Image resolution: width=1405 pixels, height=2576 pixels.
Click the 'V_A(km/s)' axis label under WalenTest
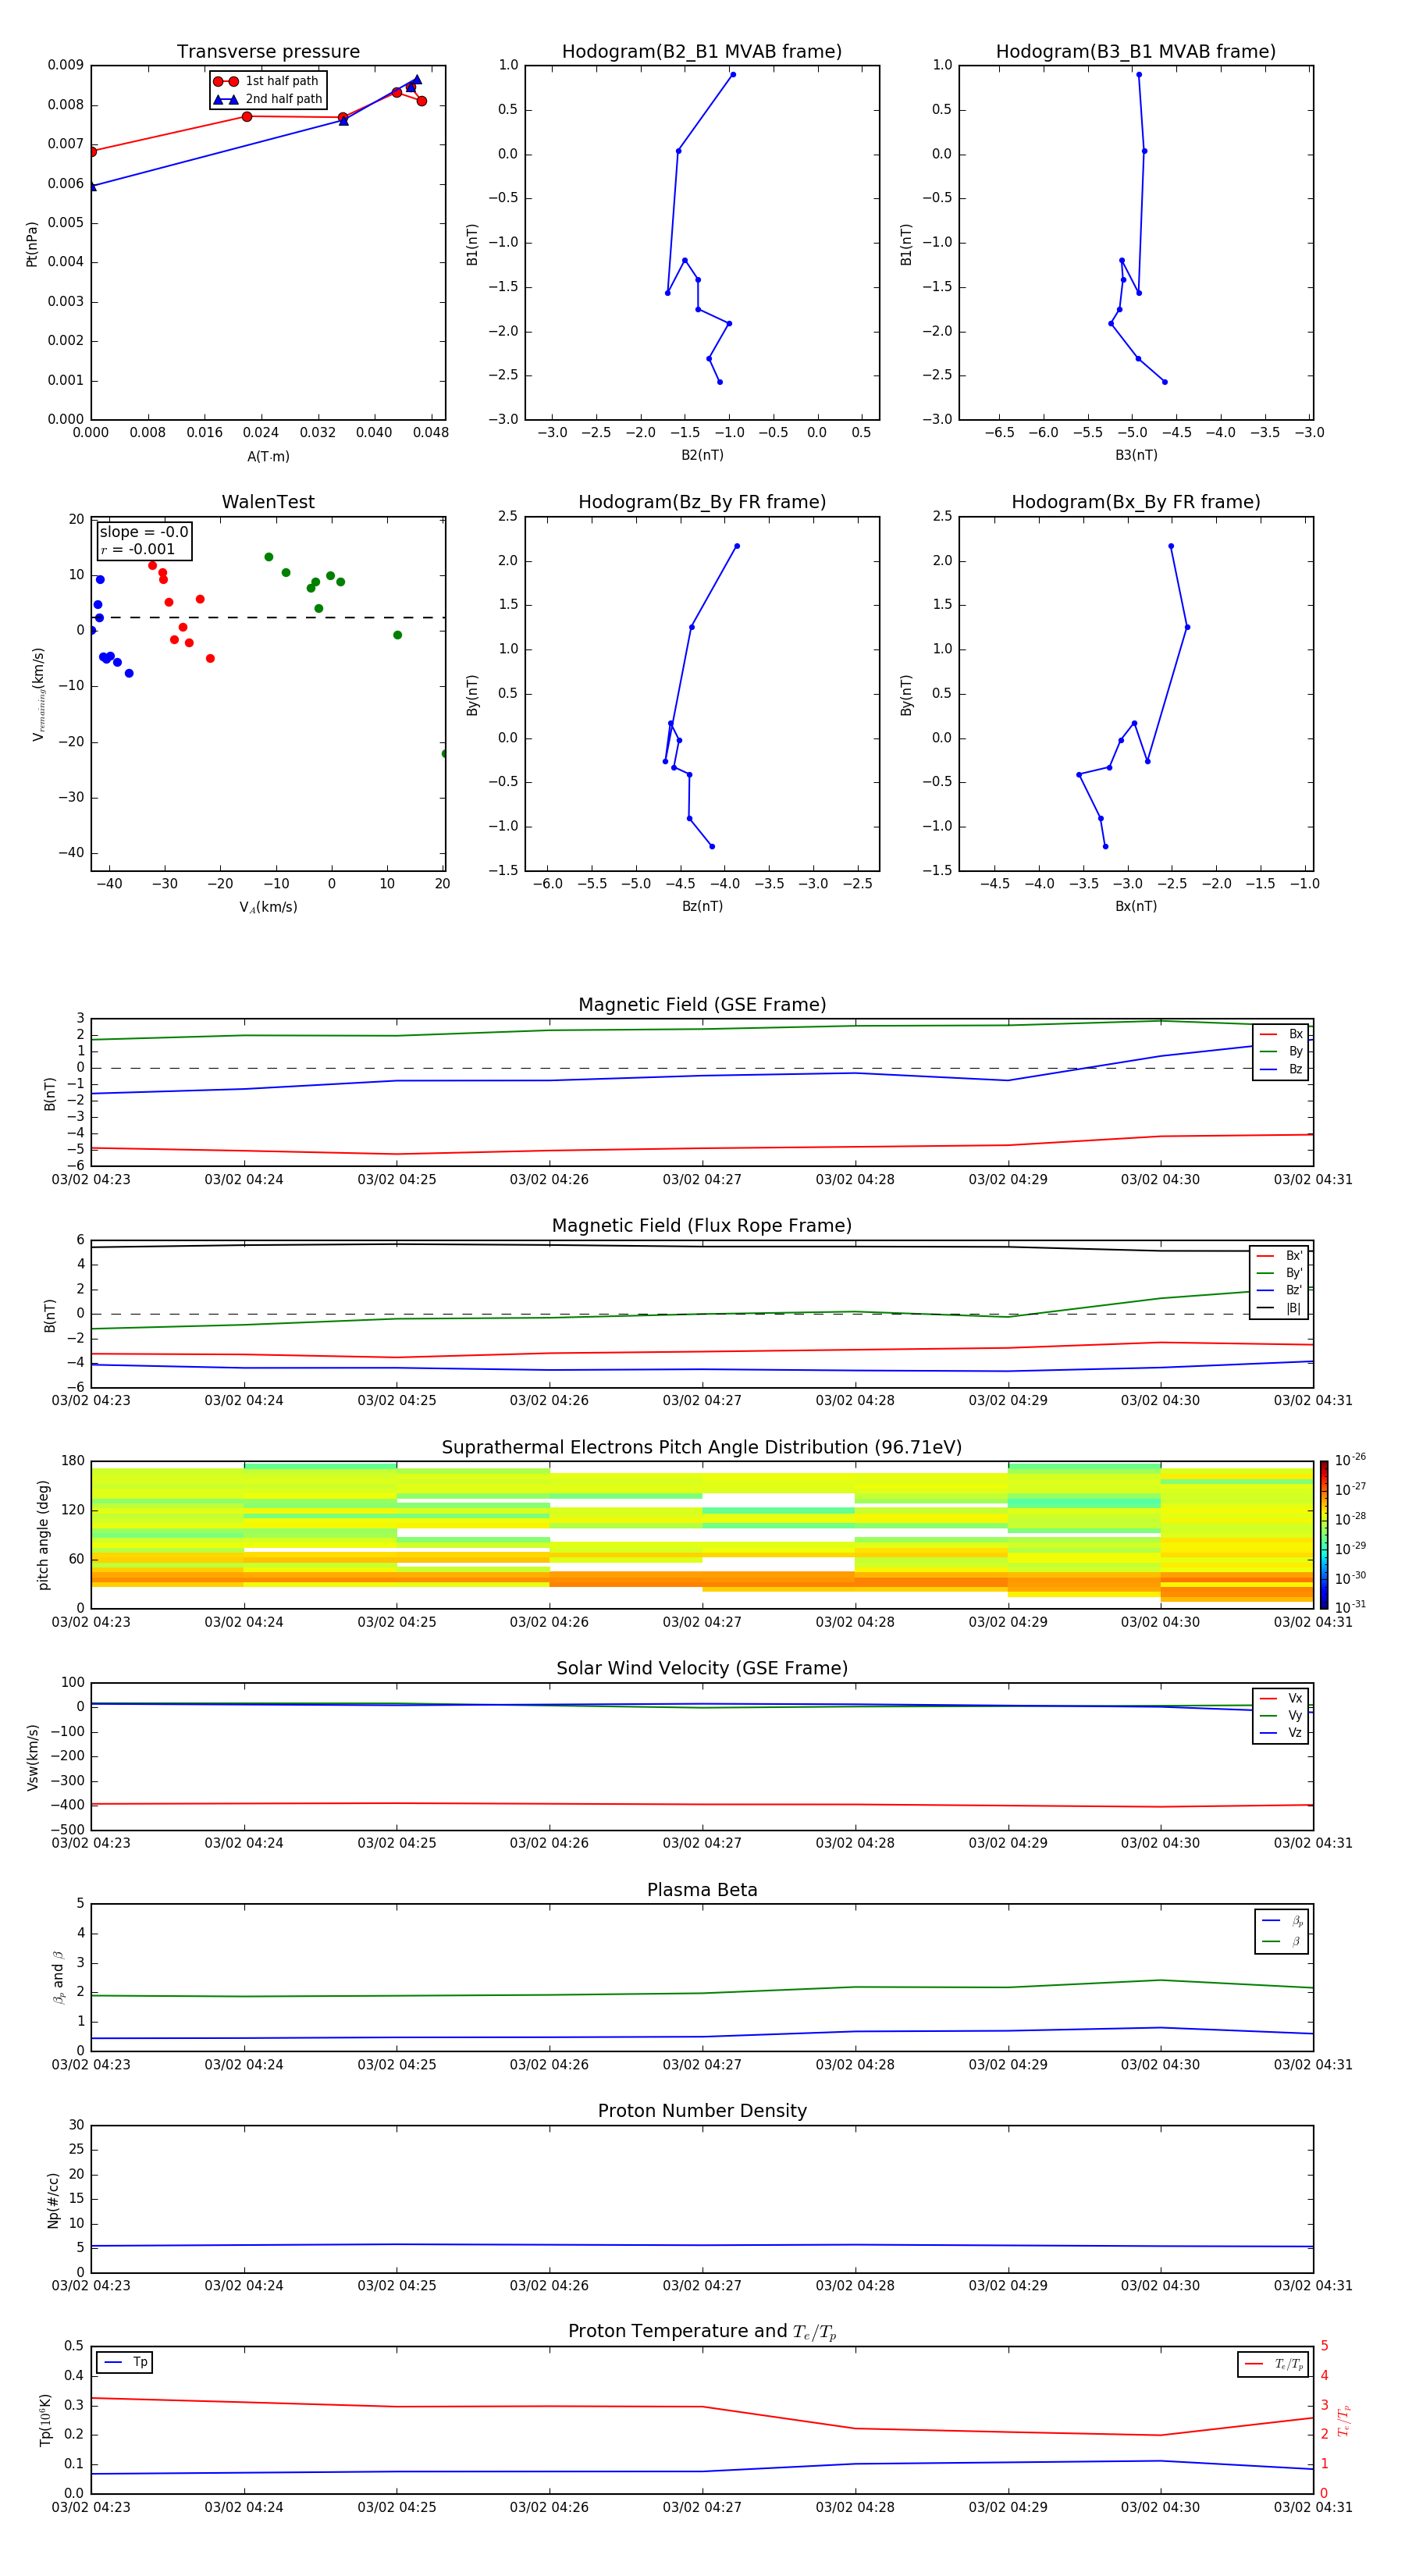268,907
